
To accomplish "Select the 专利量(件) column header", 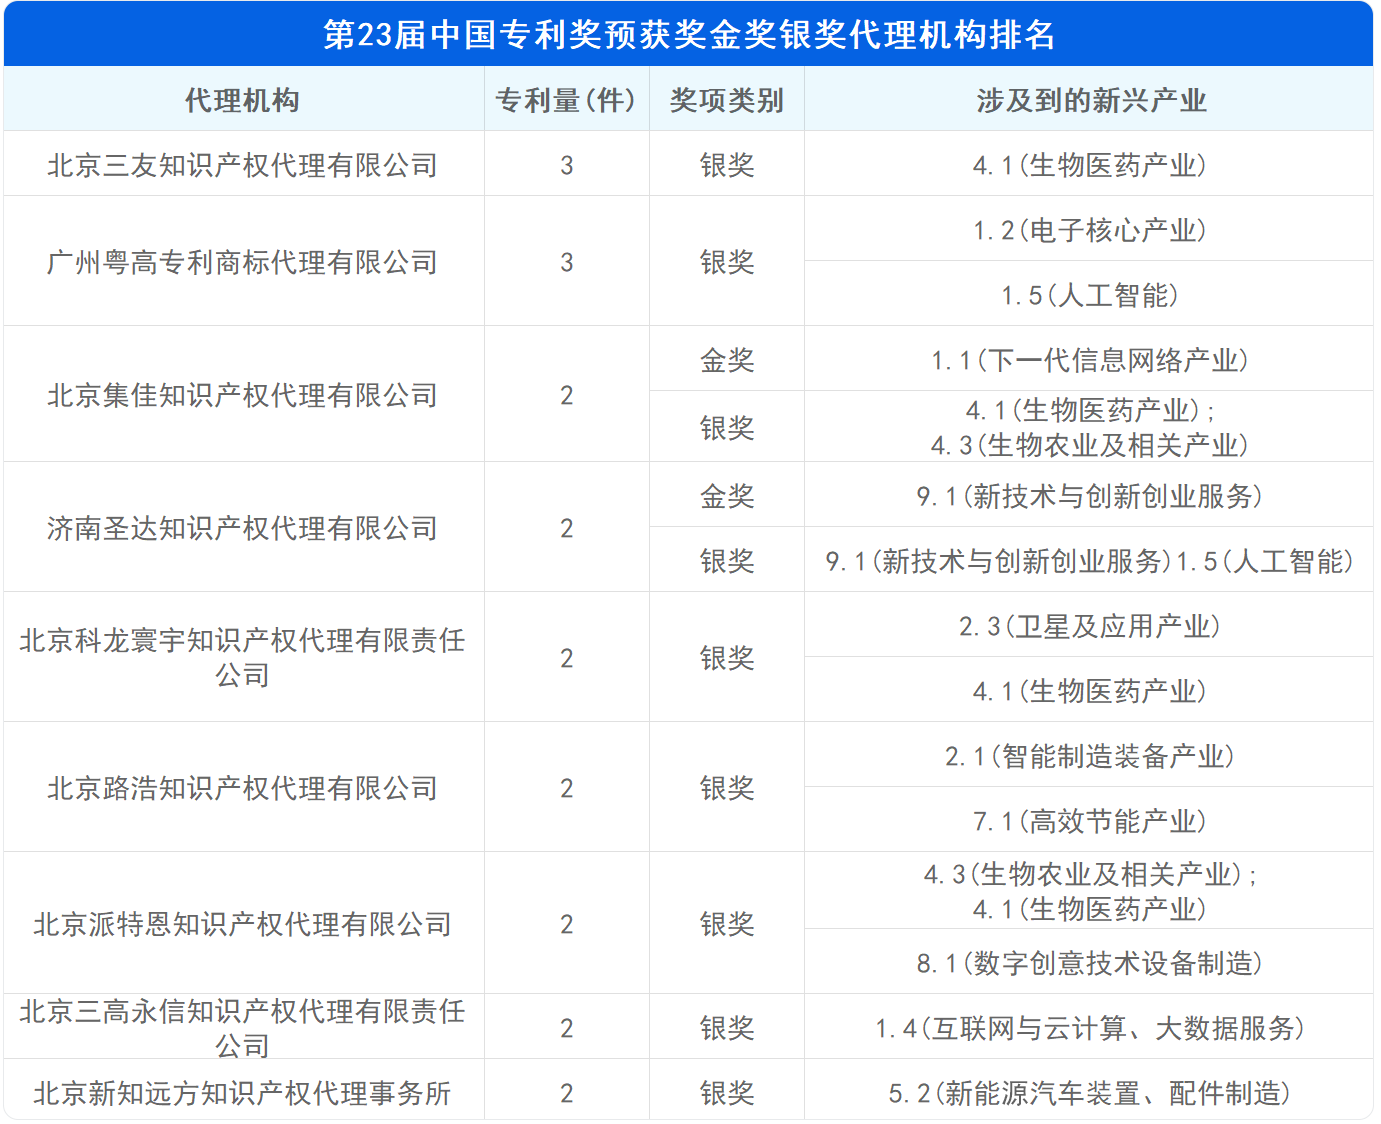I will [567, 99].
